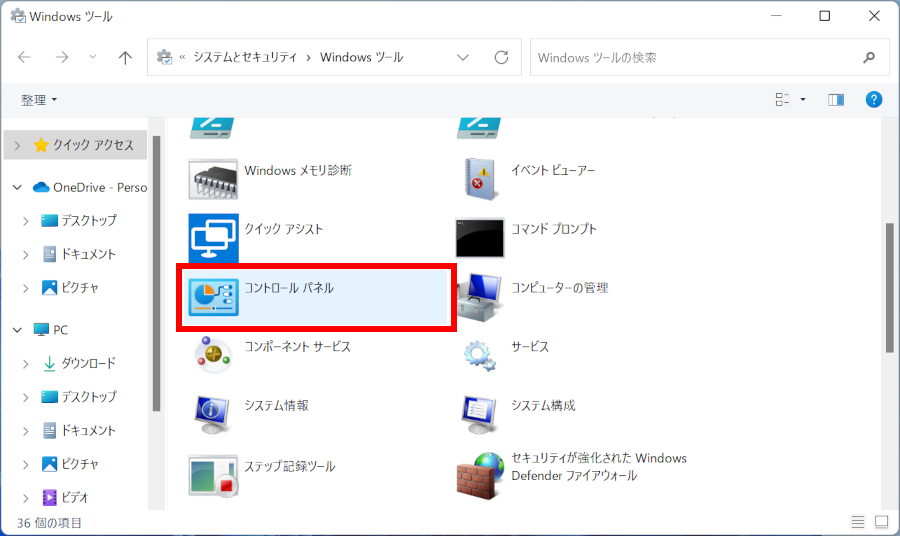Open the Windows メモリ診断 icon
Screen dimensions: 900x536
click(213, 179)
